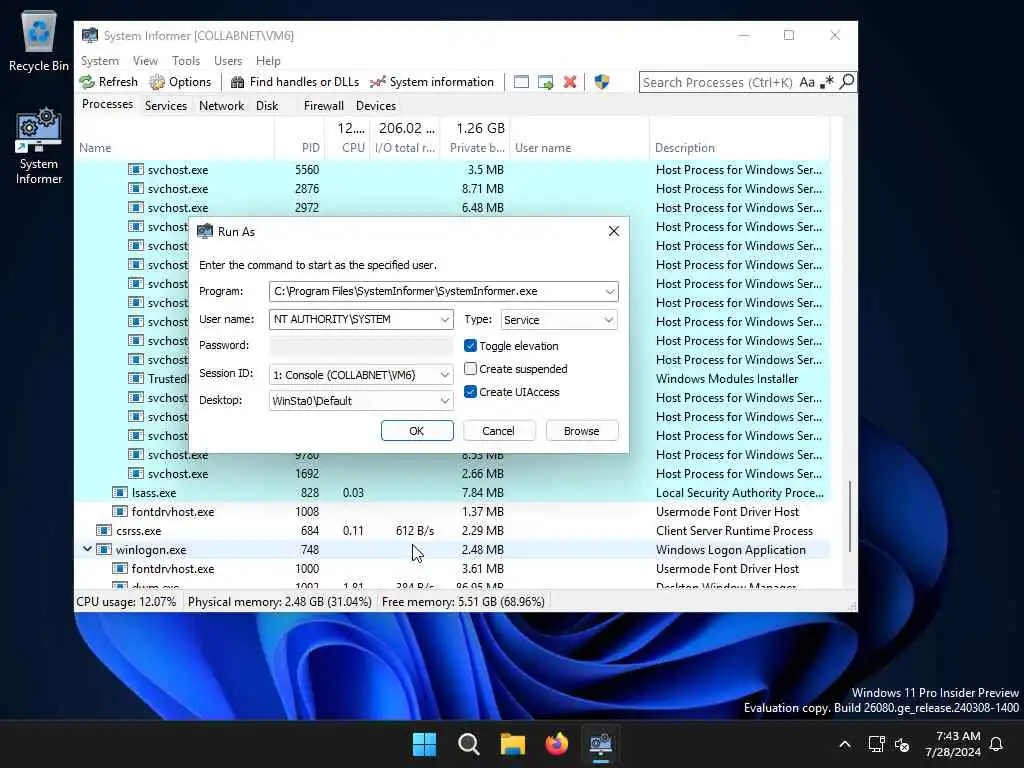Select svchost.exe with PID 1692

tap(452, 473)
